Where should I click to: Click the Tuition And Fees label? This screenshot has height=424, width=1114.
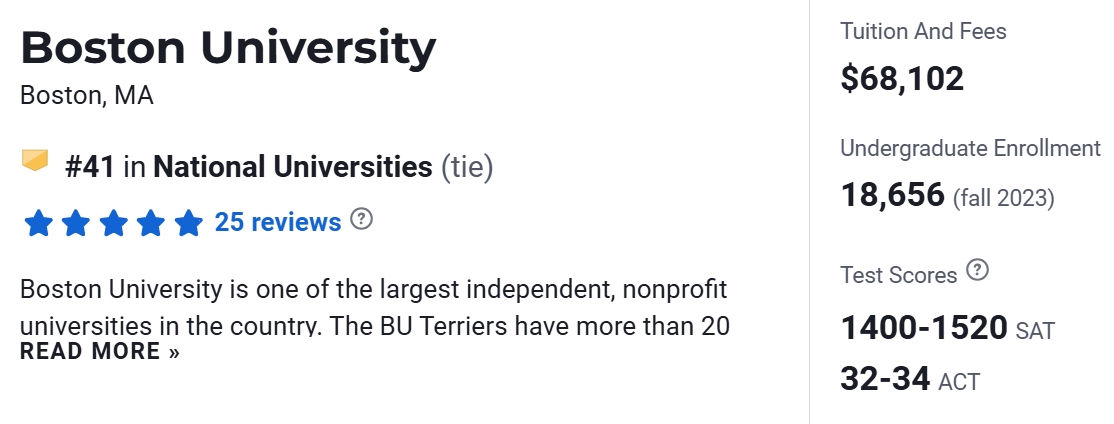923,31
